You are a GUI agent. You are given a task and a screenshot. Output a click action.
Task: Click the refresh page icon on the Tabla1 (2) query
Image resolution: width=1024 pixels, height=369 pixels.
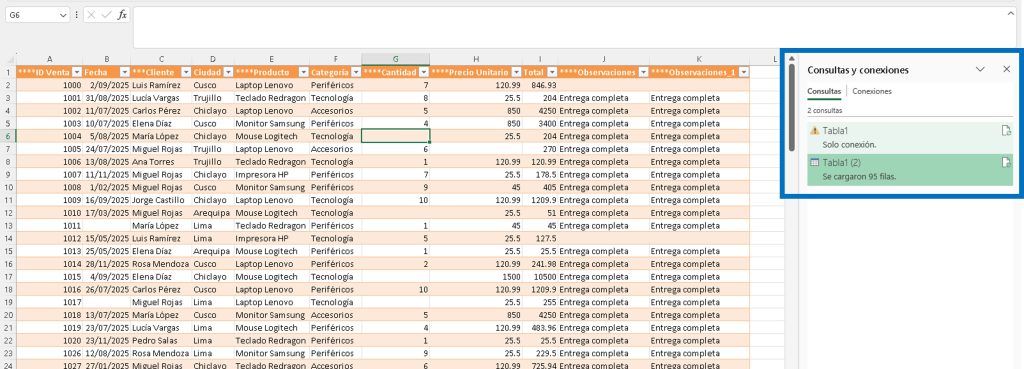coord(1006,163)
